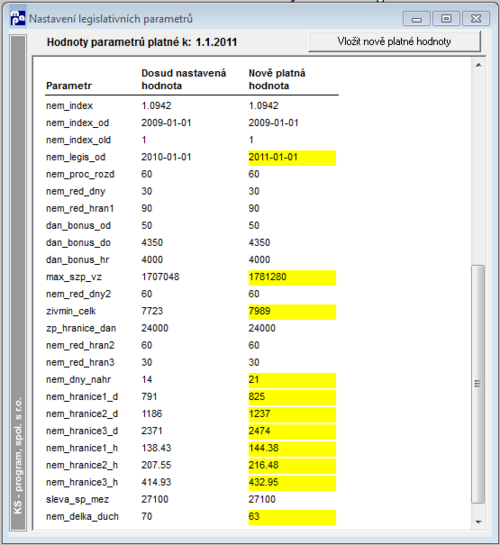Minimize the Nastavení legislativních parametrů window
This screenshot has height=545, width=500.
pyautogui.click(x=417, y=18)
